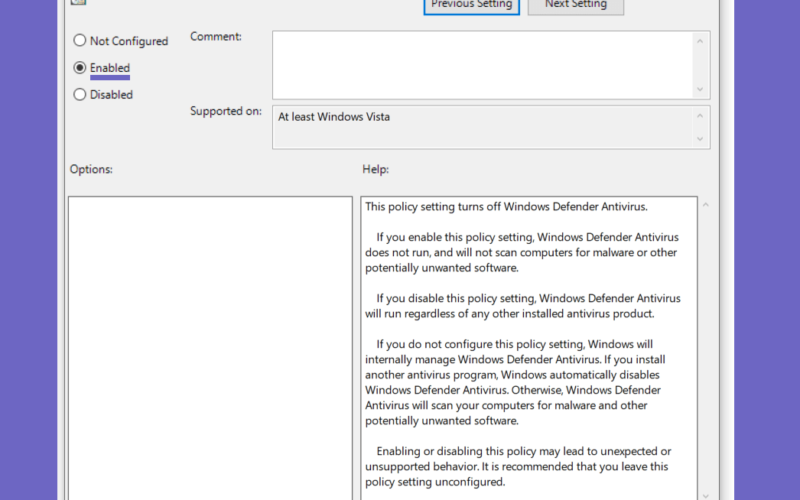Viewport: 800px width, 500px height.
Task: Click Help pane scroll up arrow
Action: (x=706, y=205)
